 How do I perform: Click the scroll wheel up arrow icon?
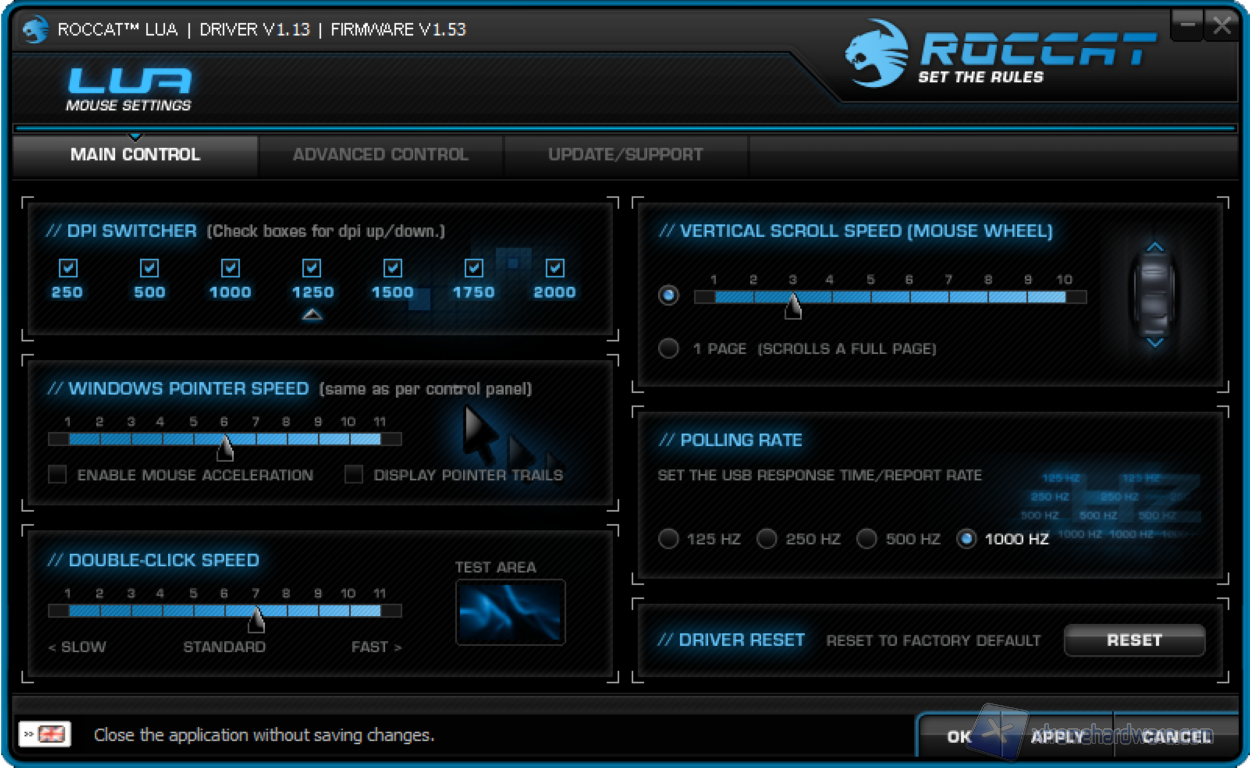tap(1155, 247)
